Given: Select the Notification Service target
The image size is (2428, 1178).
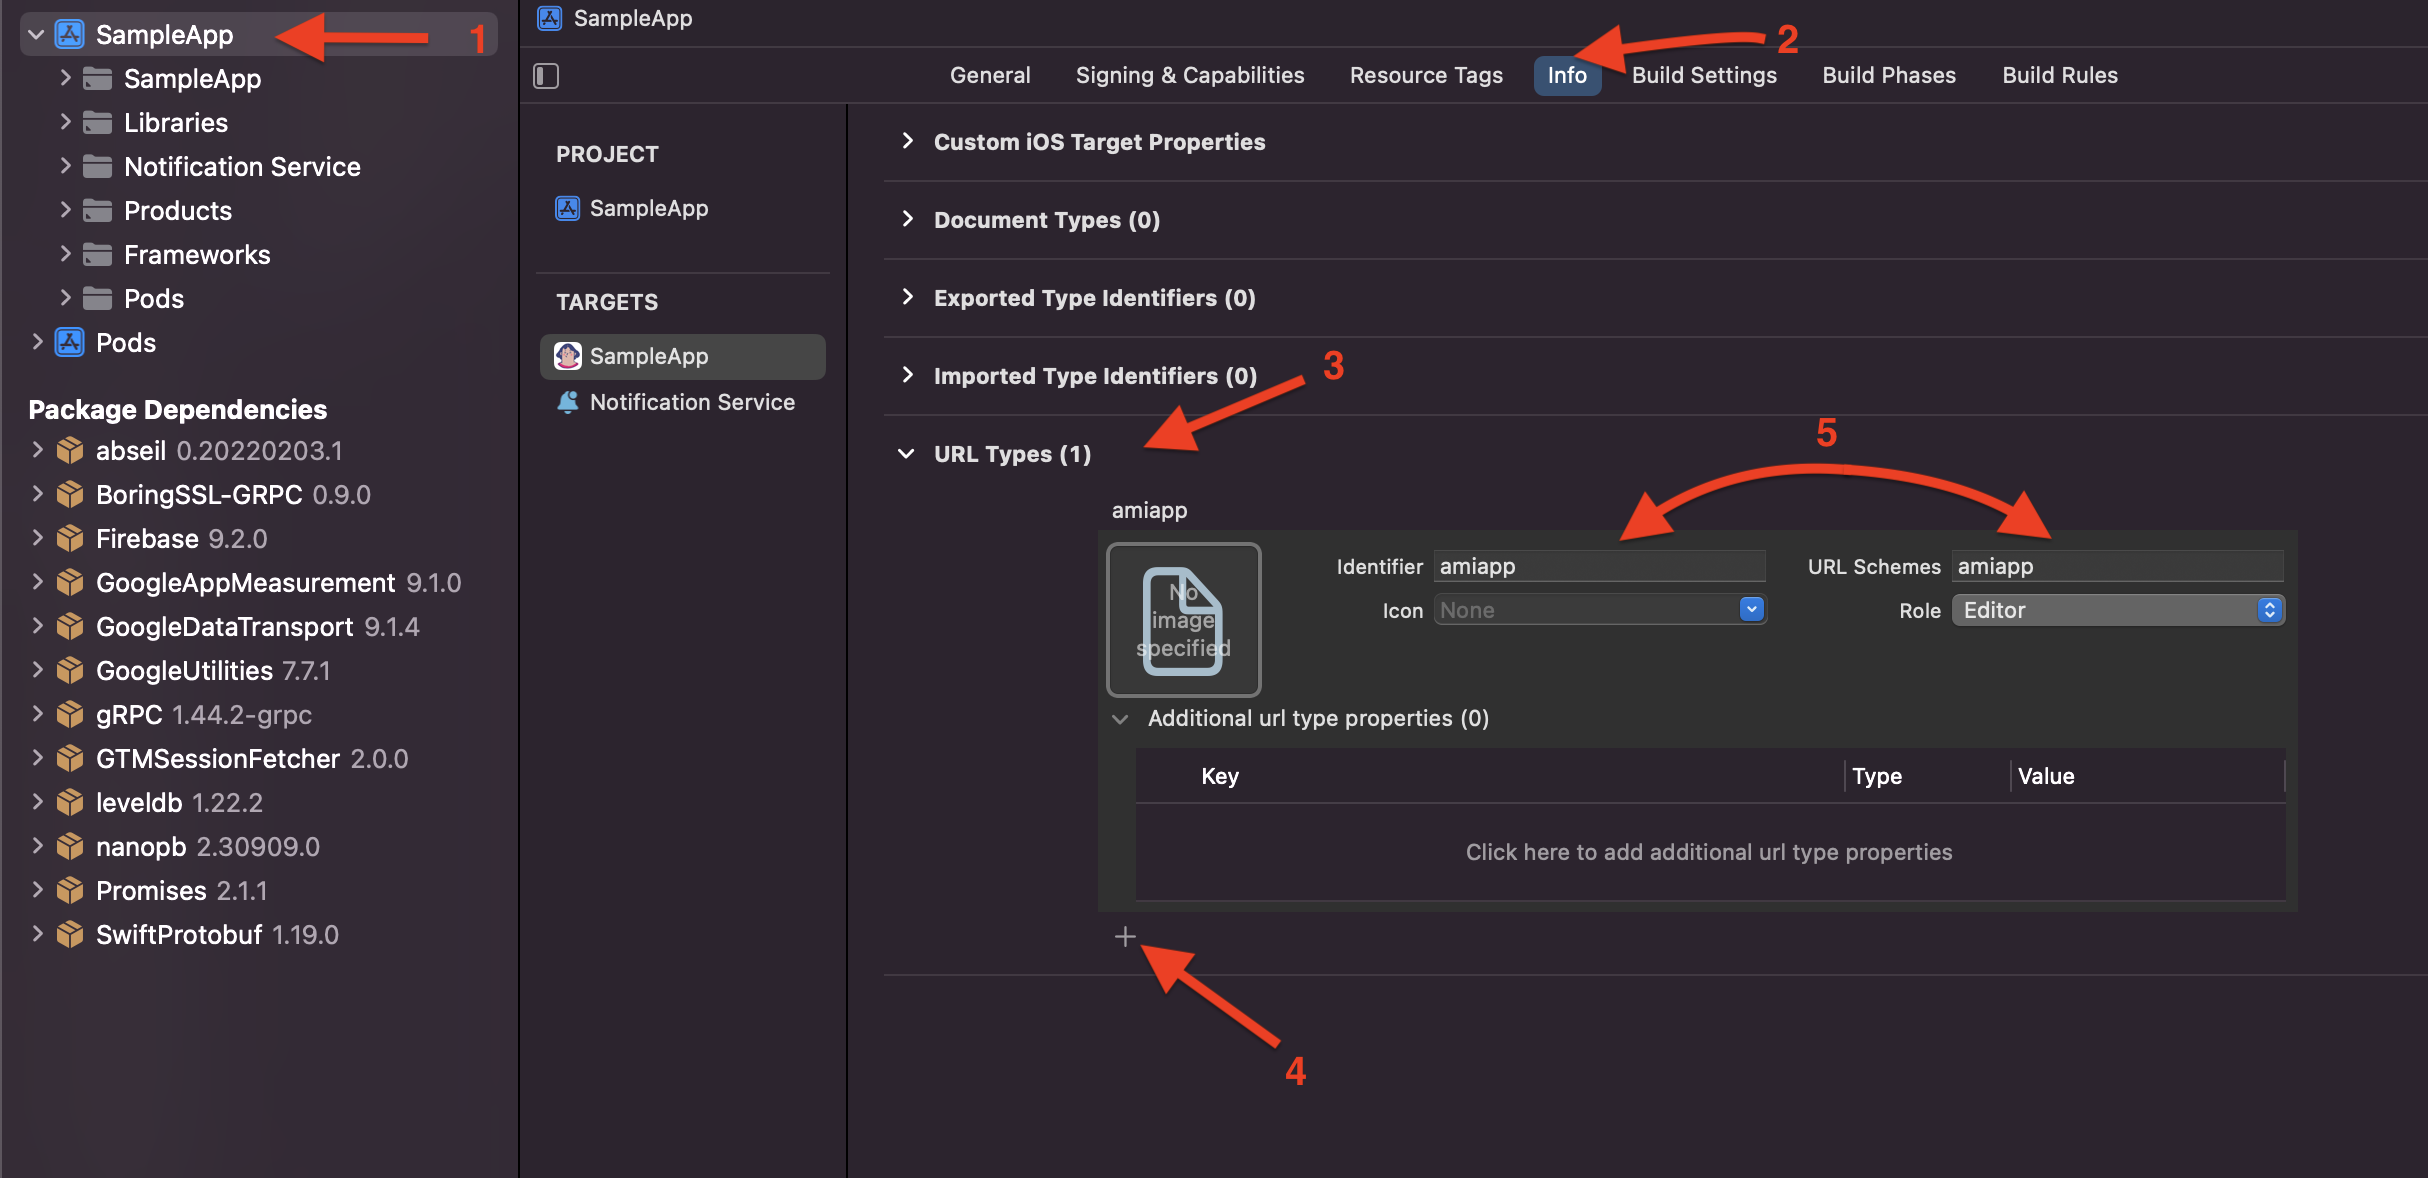Looking at the screenshot, I should pyautogui.click(x=683, y=402).
